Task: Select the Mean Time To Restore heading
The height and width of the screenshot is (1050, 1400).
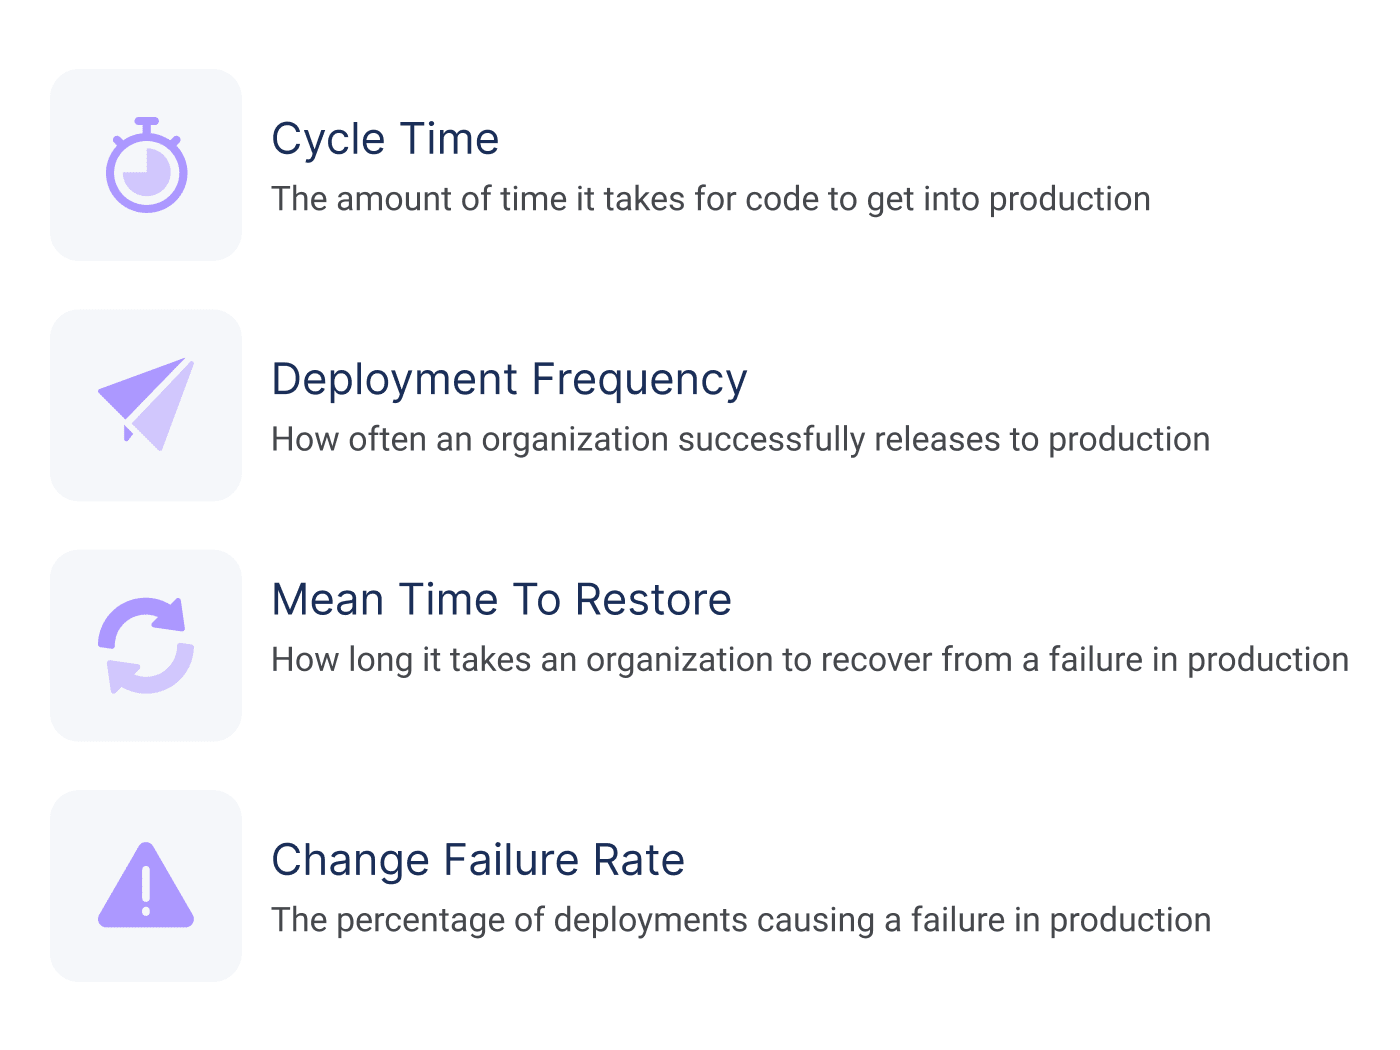Action: pos(502,600)
